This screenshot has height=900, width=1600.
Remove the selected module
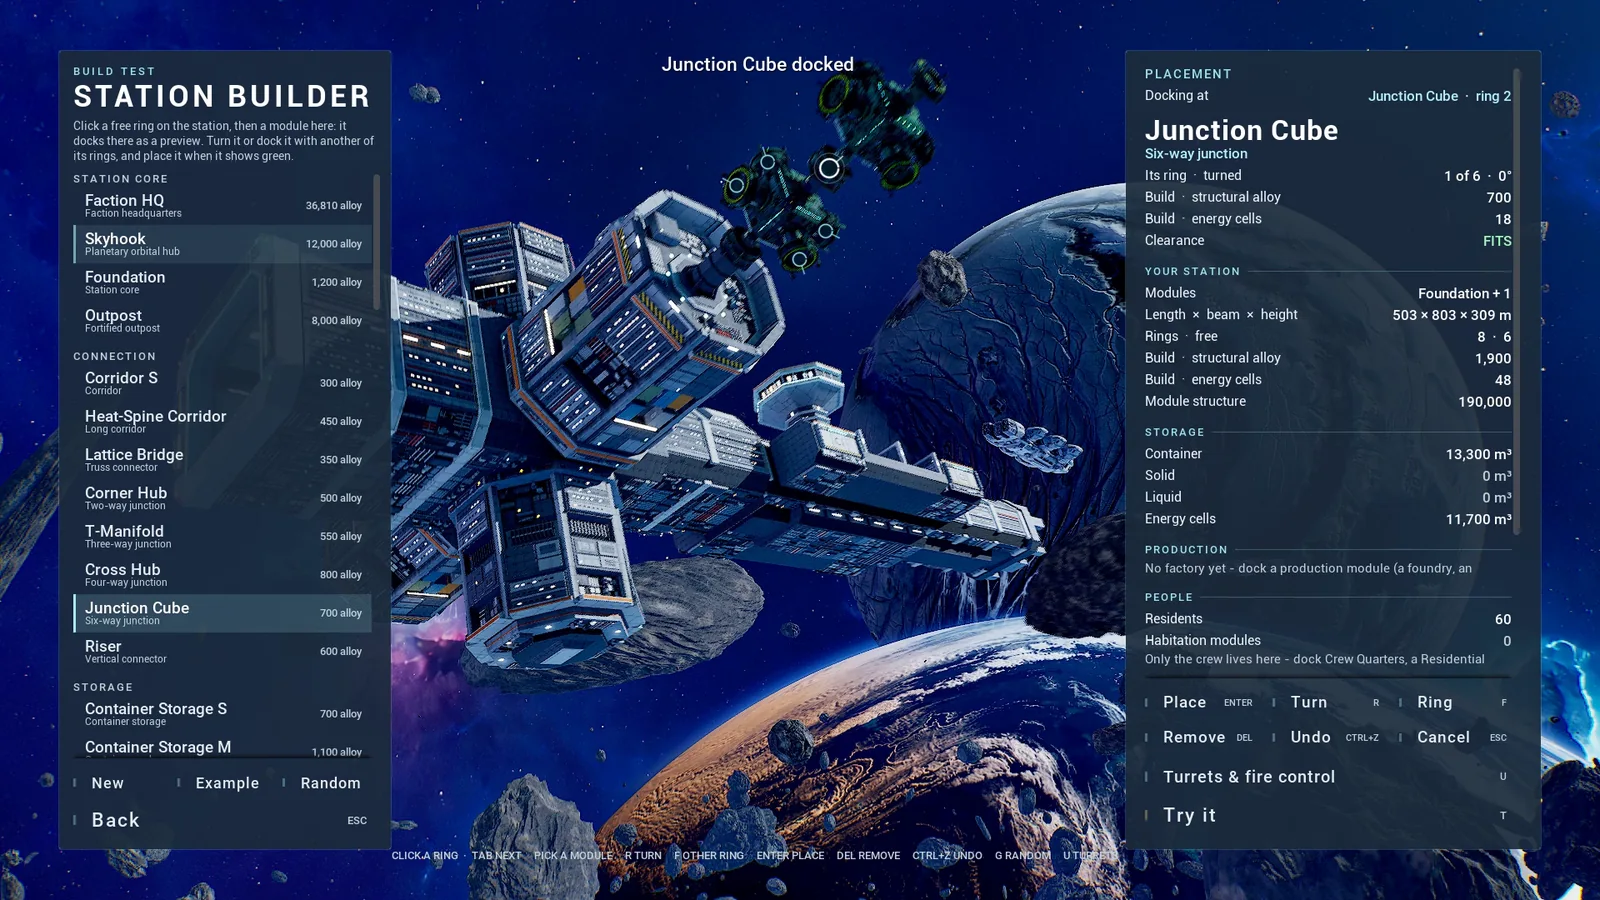click(1200, 737)
